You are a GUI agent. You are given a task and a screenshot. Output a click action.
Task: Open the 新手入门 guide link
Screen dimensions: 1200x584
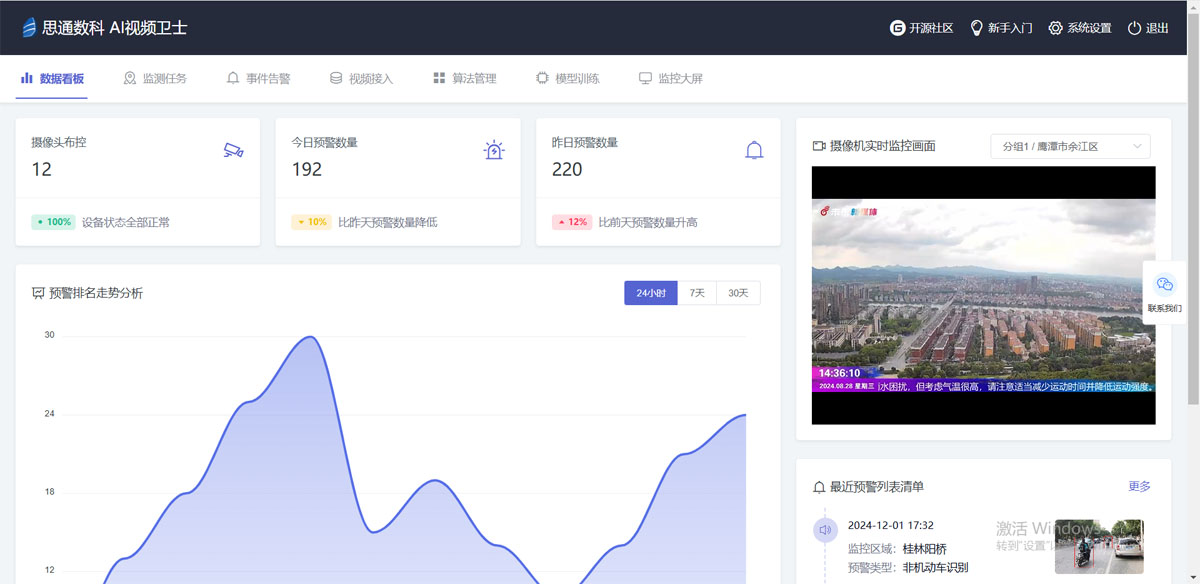1001,28
